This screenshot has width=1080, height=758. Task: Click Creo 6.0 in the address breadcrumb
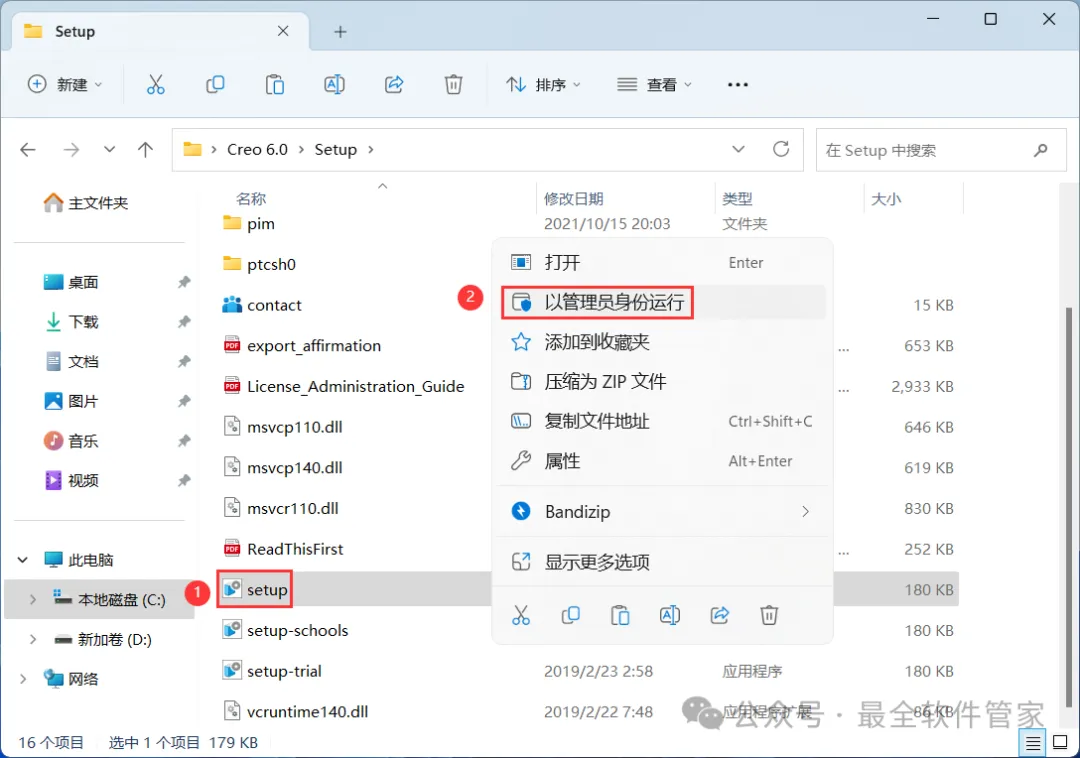click(x=258, y=149)
